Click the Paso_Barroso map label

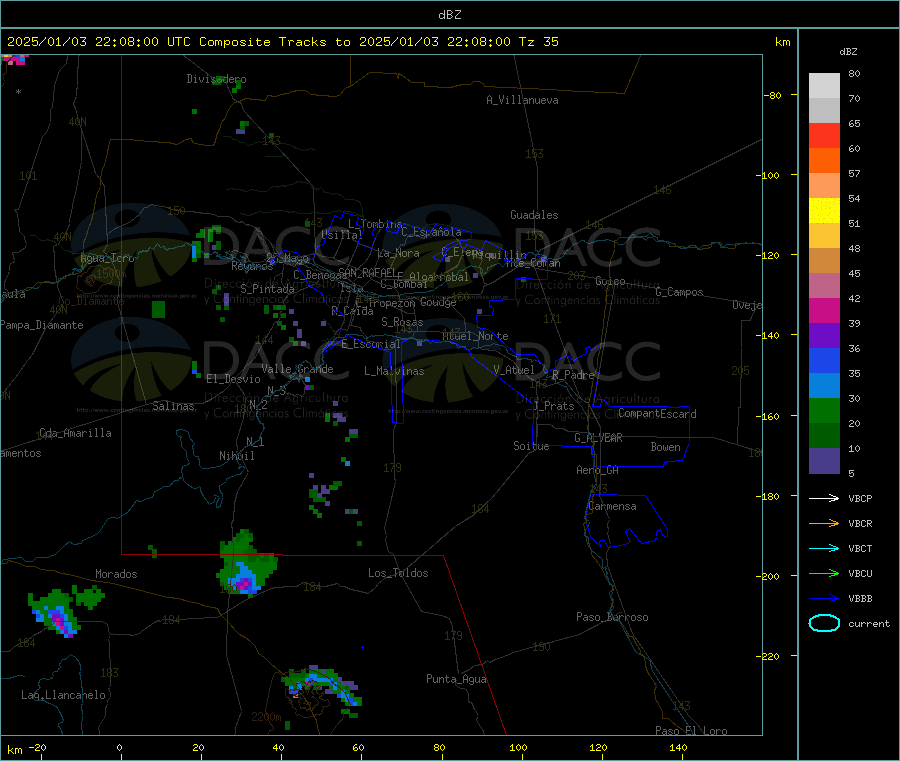[612, 617]
